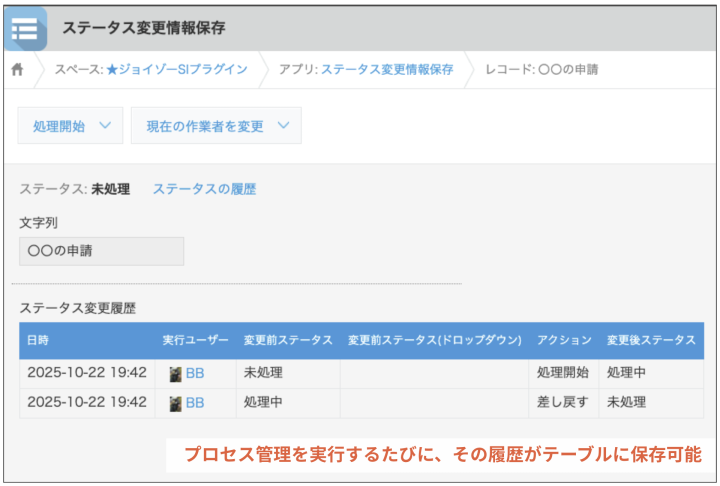The height and width of the screenshot is (486, 720).
Task: Open user BB name link in first row
Action: 195,373
